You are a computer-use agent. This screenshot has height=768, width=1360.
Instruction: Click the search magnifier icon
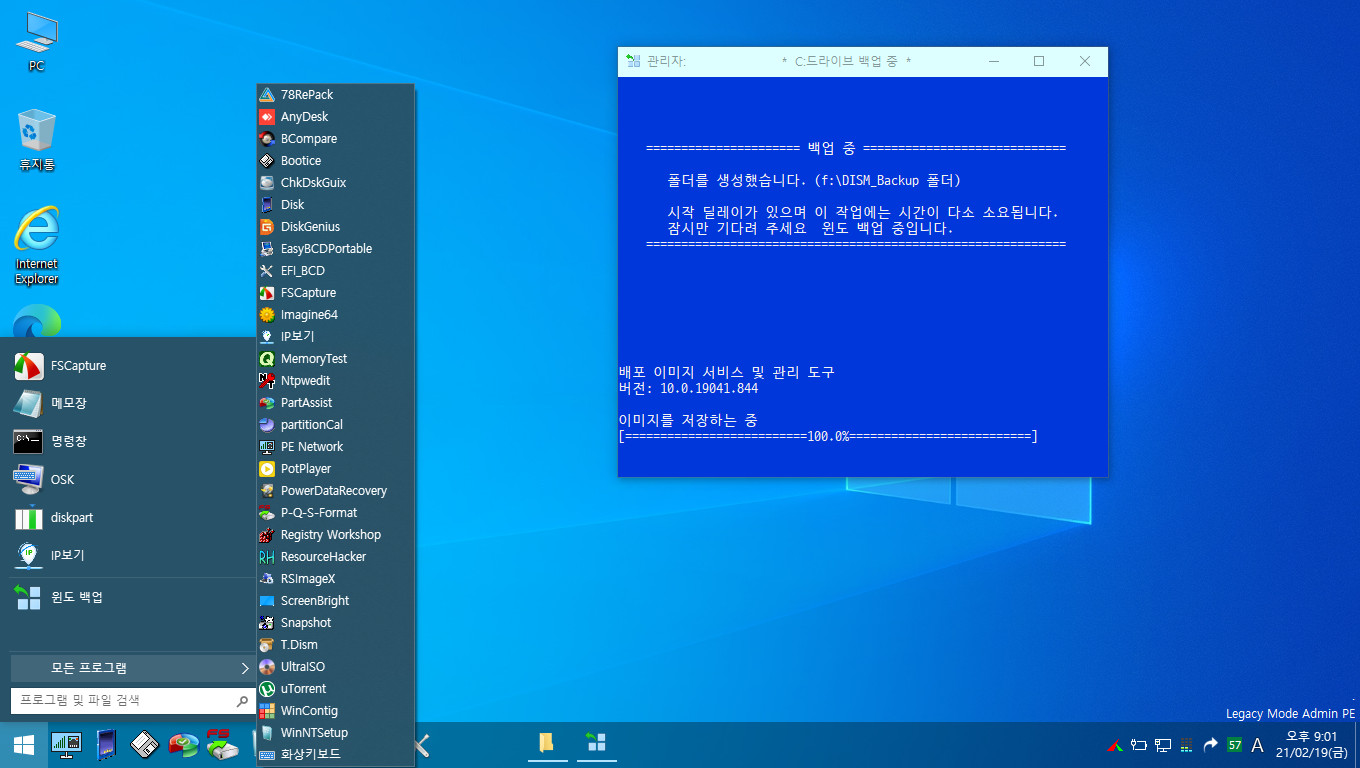click(x=242, y=701)
